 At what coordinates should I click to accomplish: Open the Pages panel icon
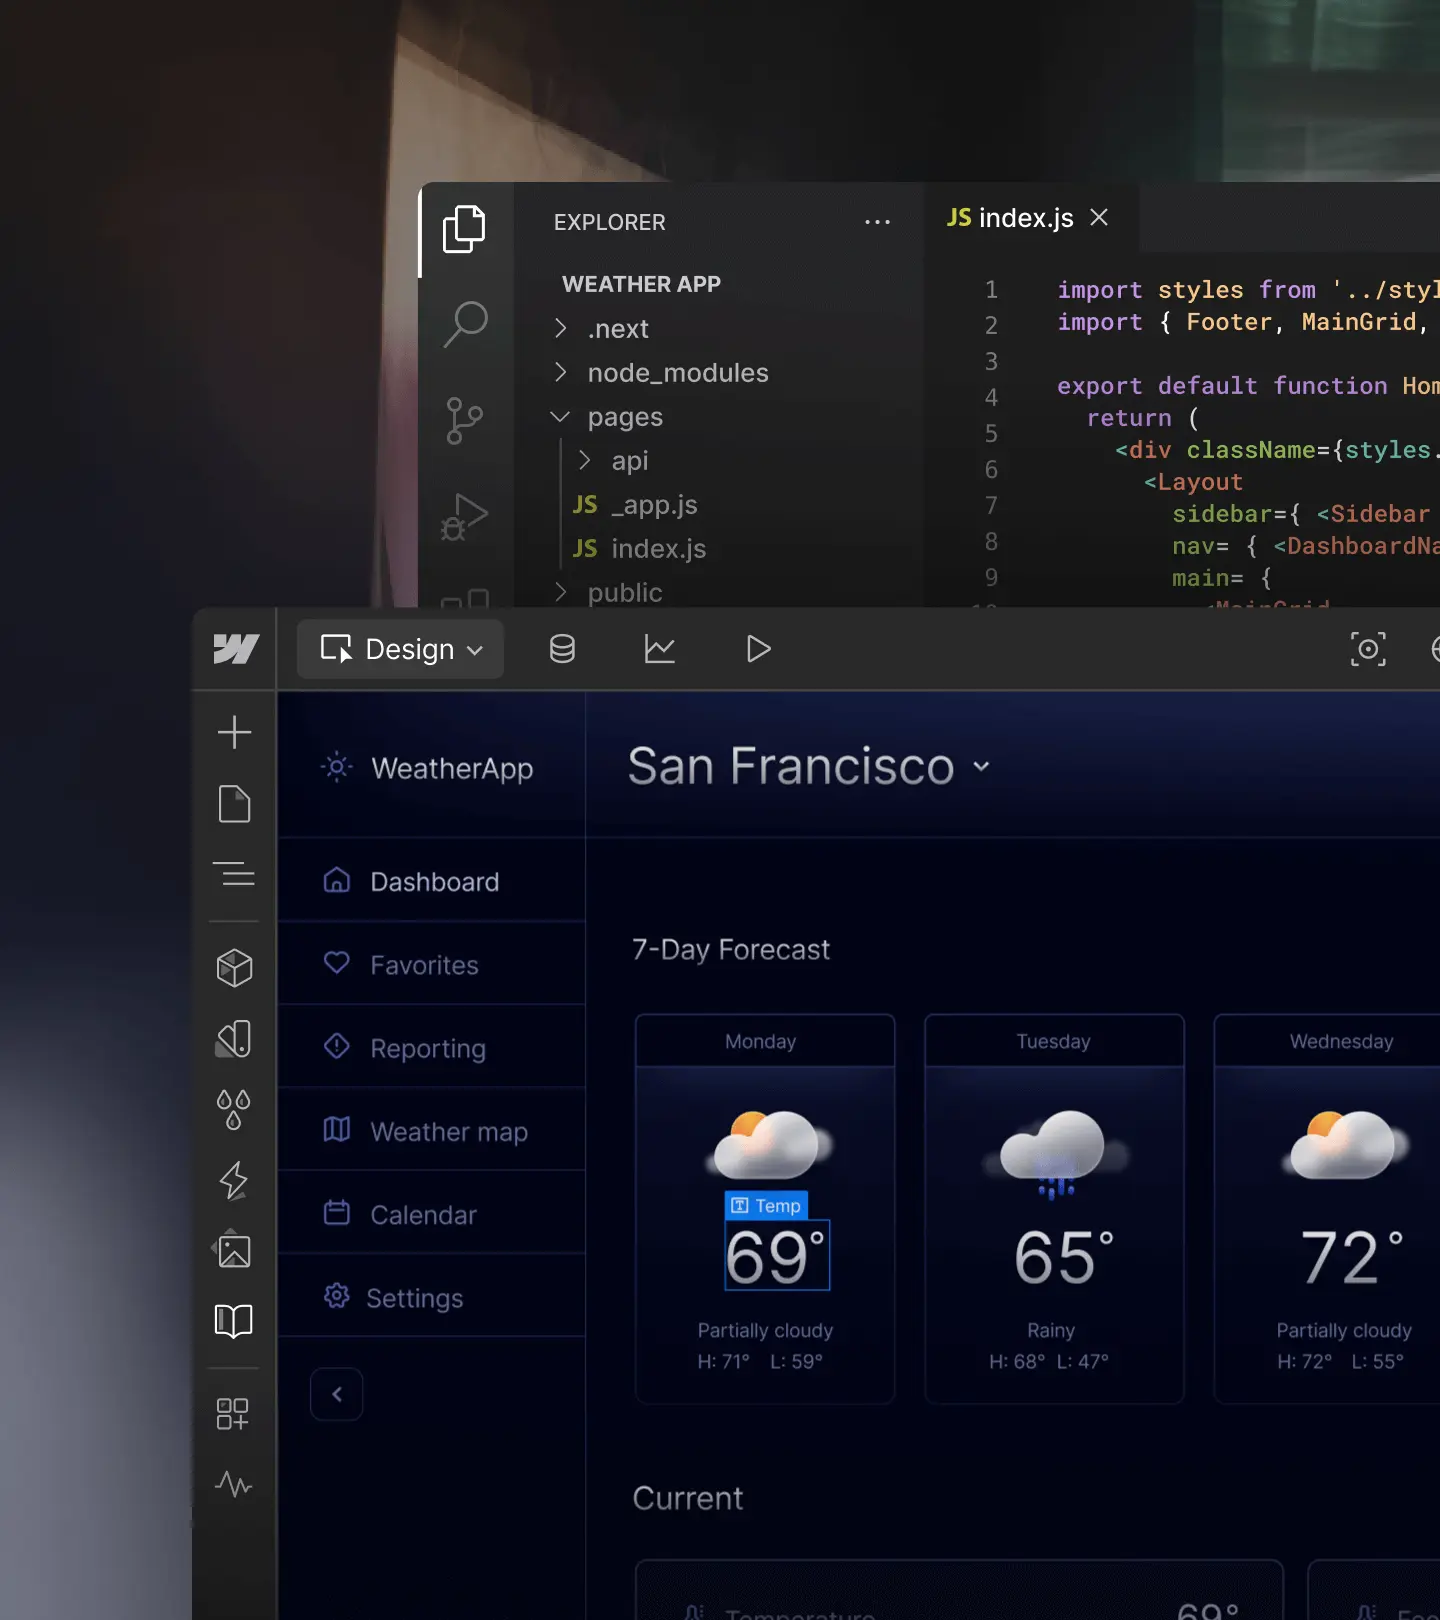tap(234, 804)
